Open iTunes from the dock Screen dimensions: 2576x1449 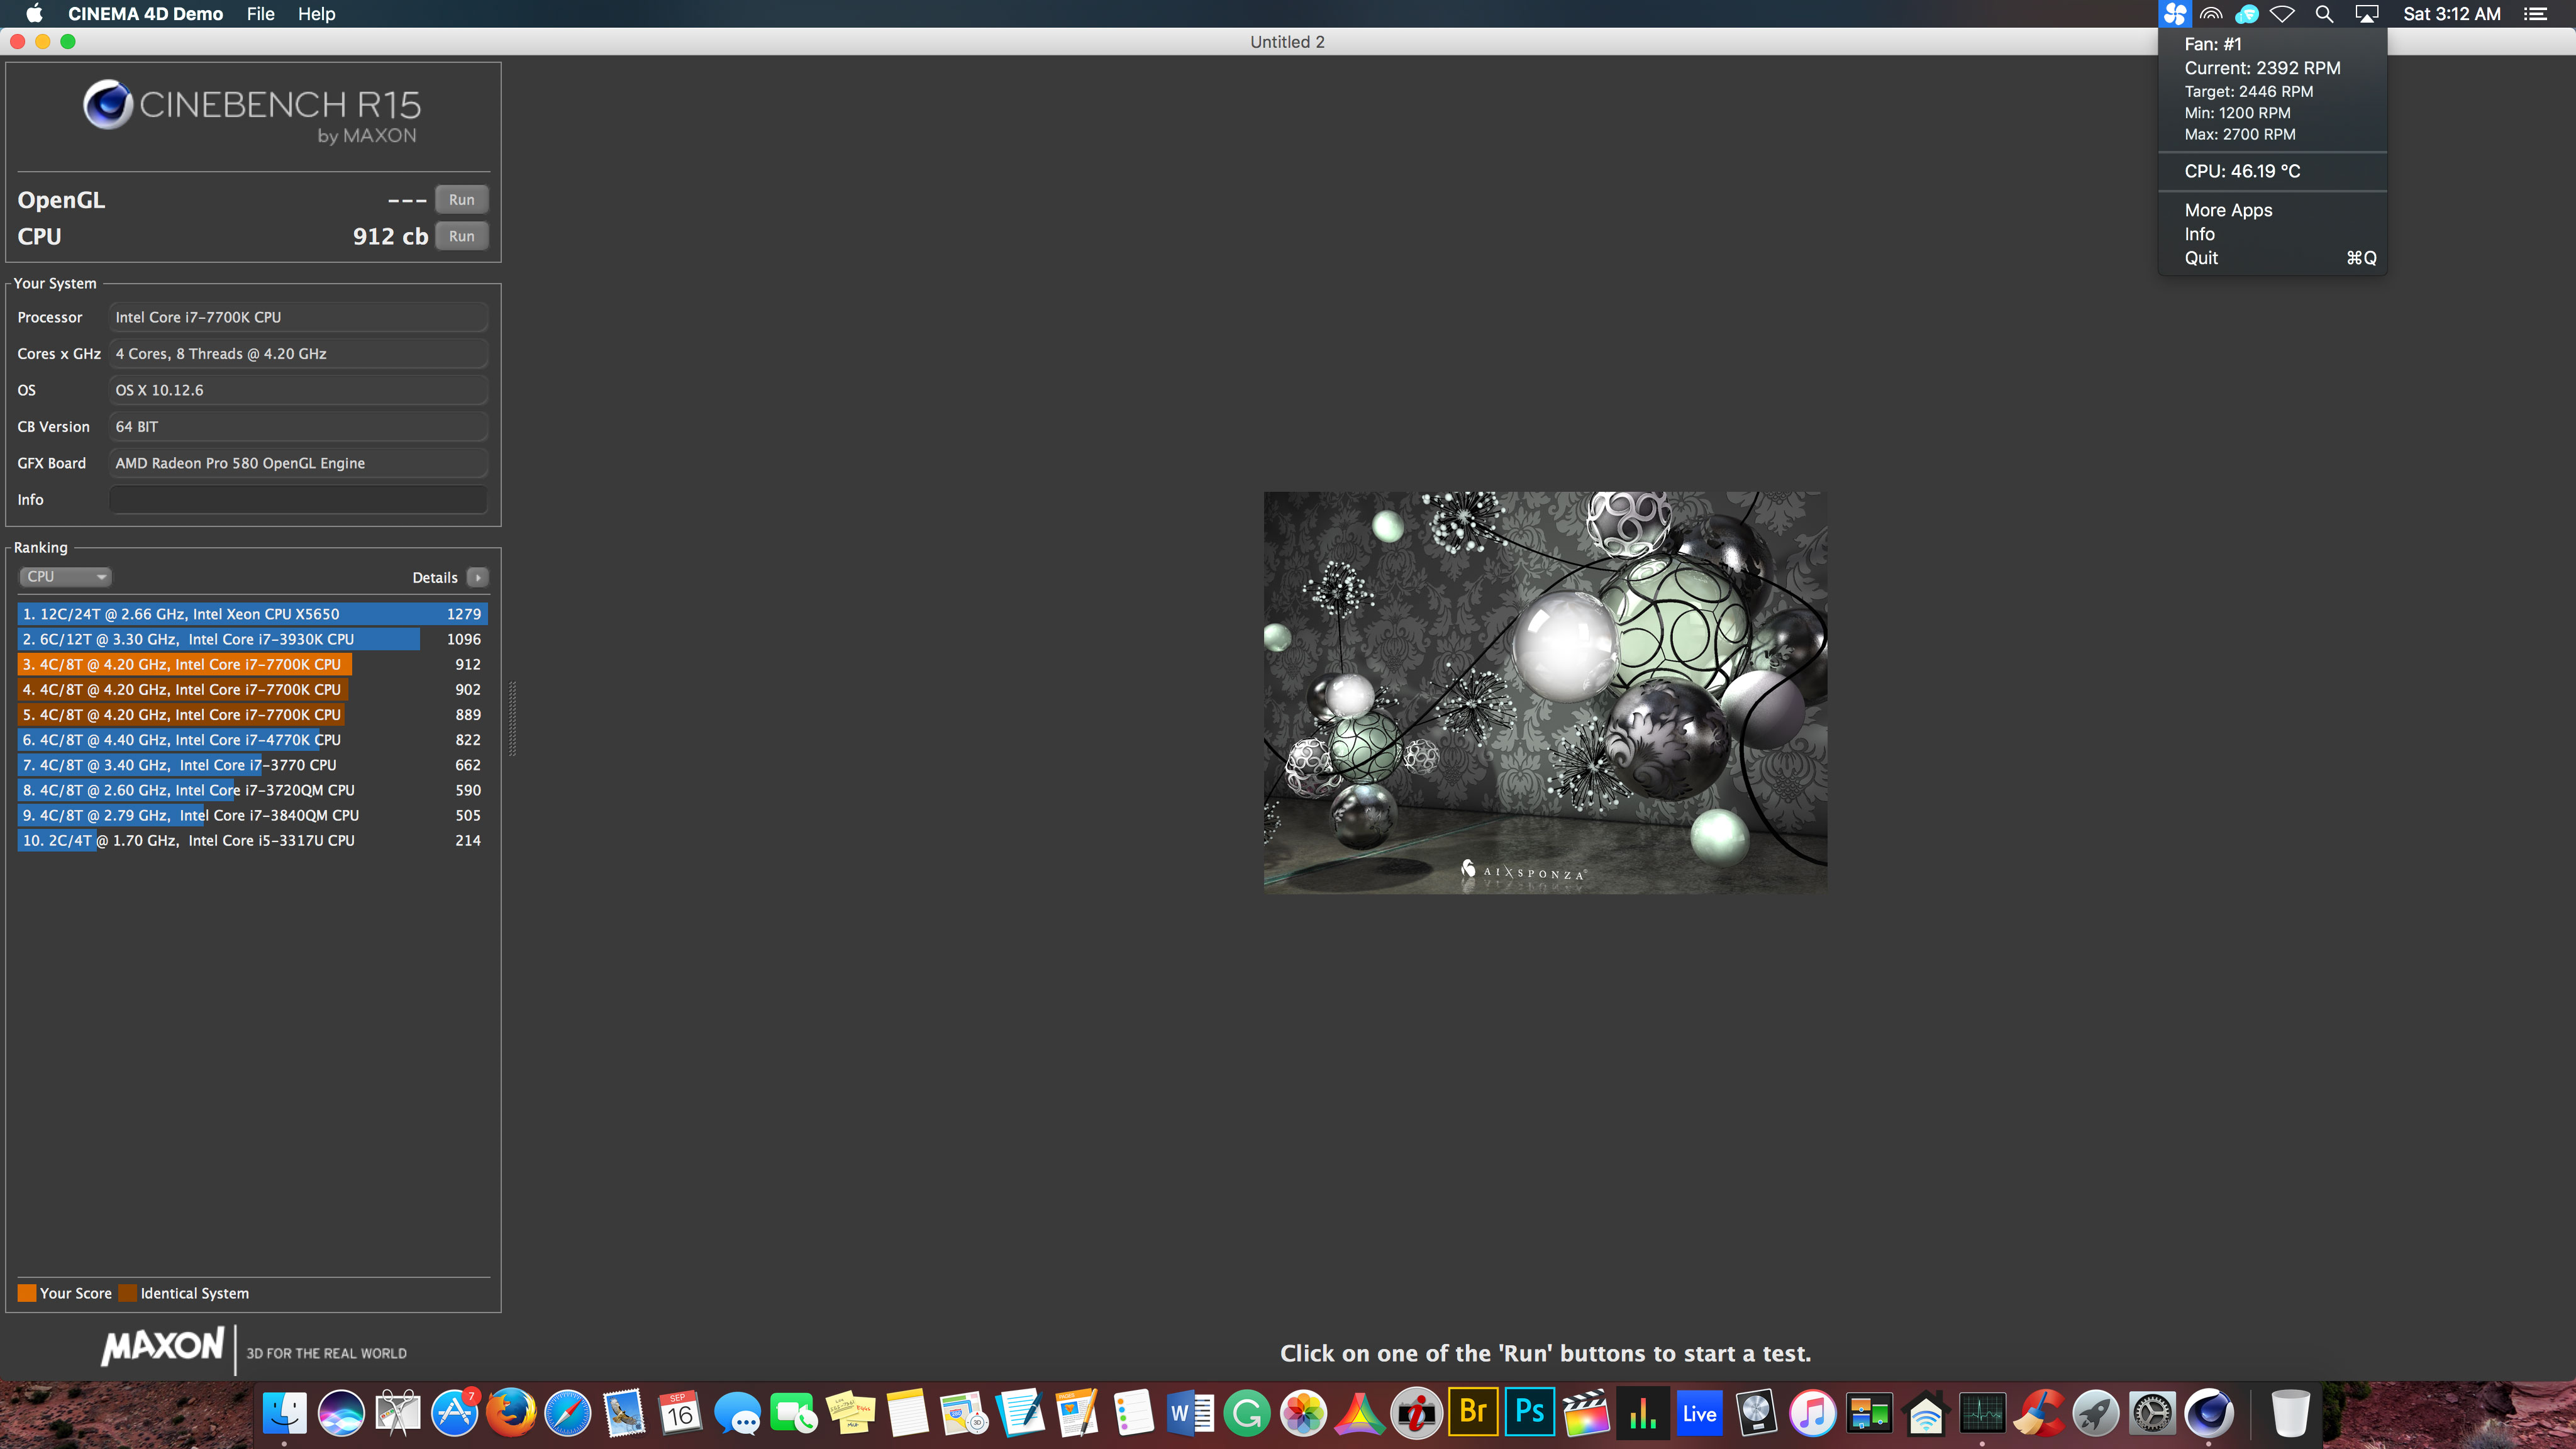1812,1413
